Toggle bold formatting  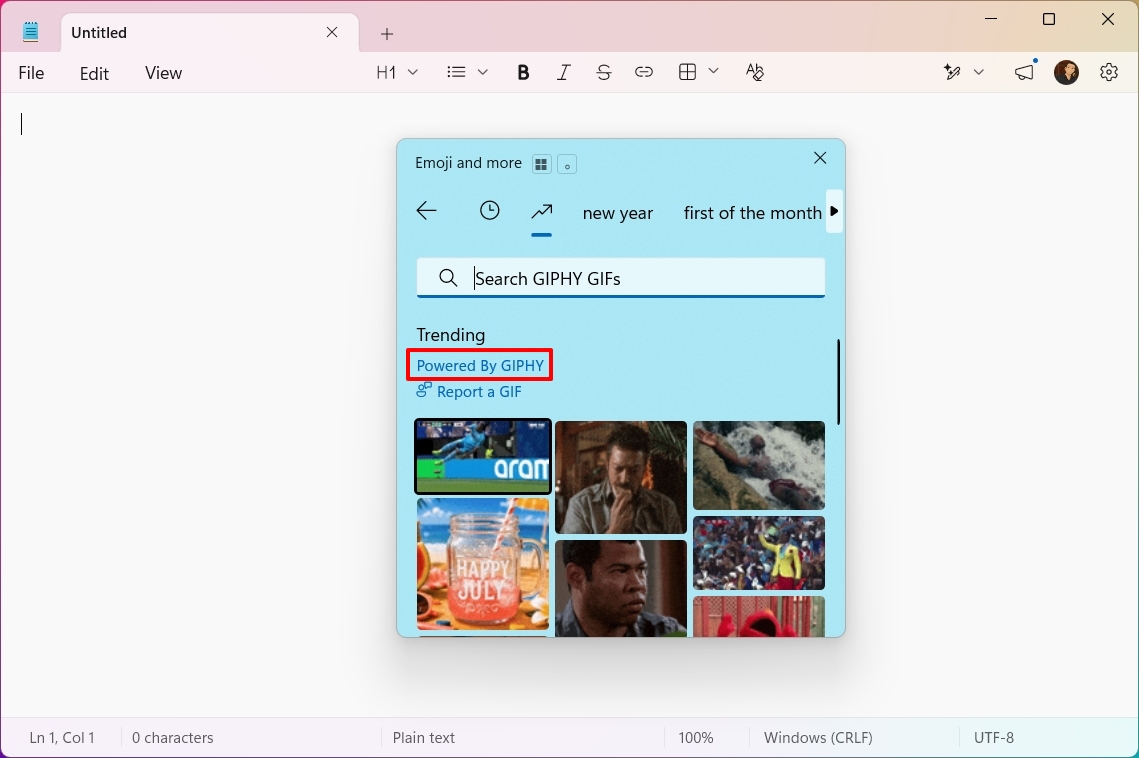tap(523, 72)
